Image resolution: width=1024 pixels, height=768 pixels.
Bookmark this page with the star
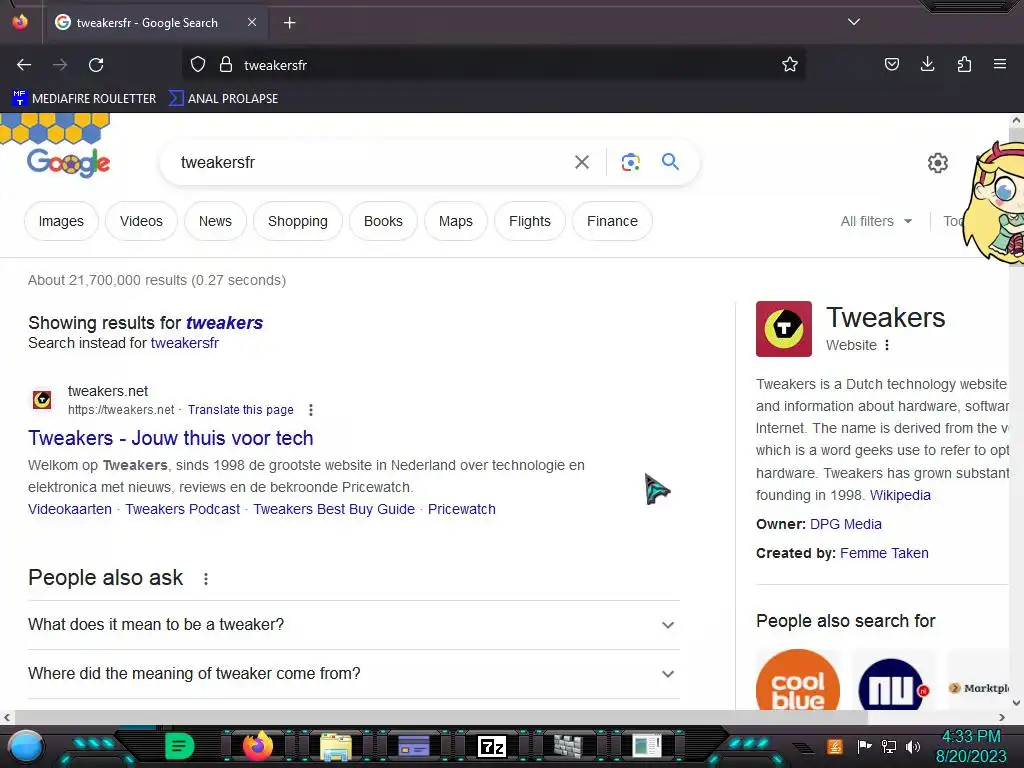[790, 65]
